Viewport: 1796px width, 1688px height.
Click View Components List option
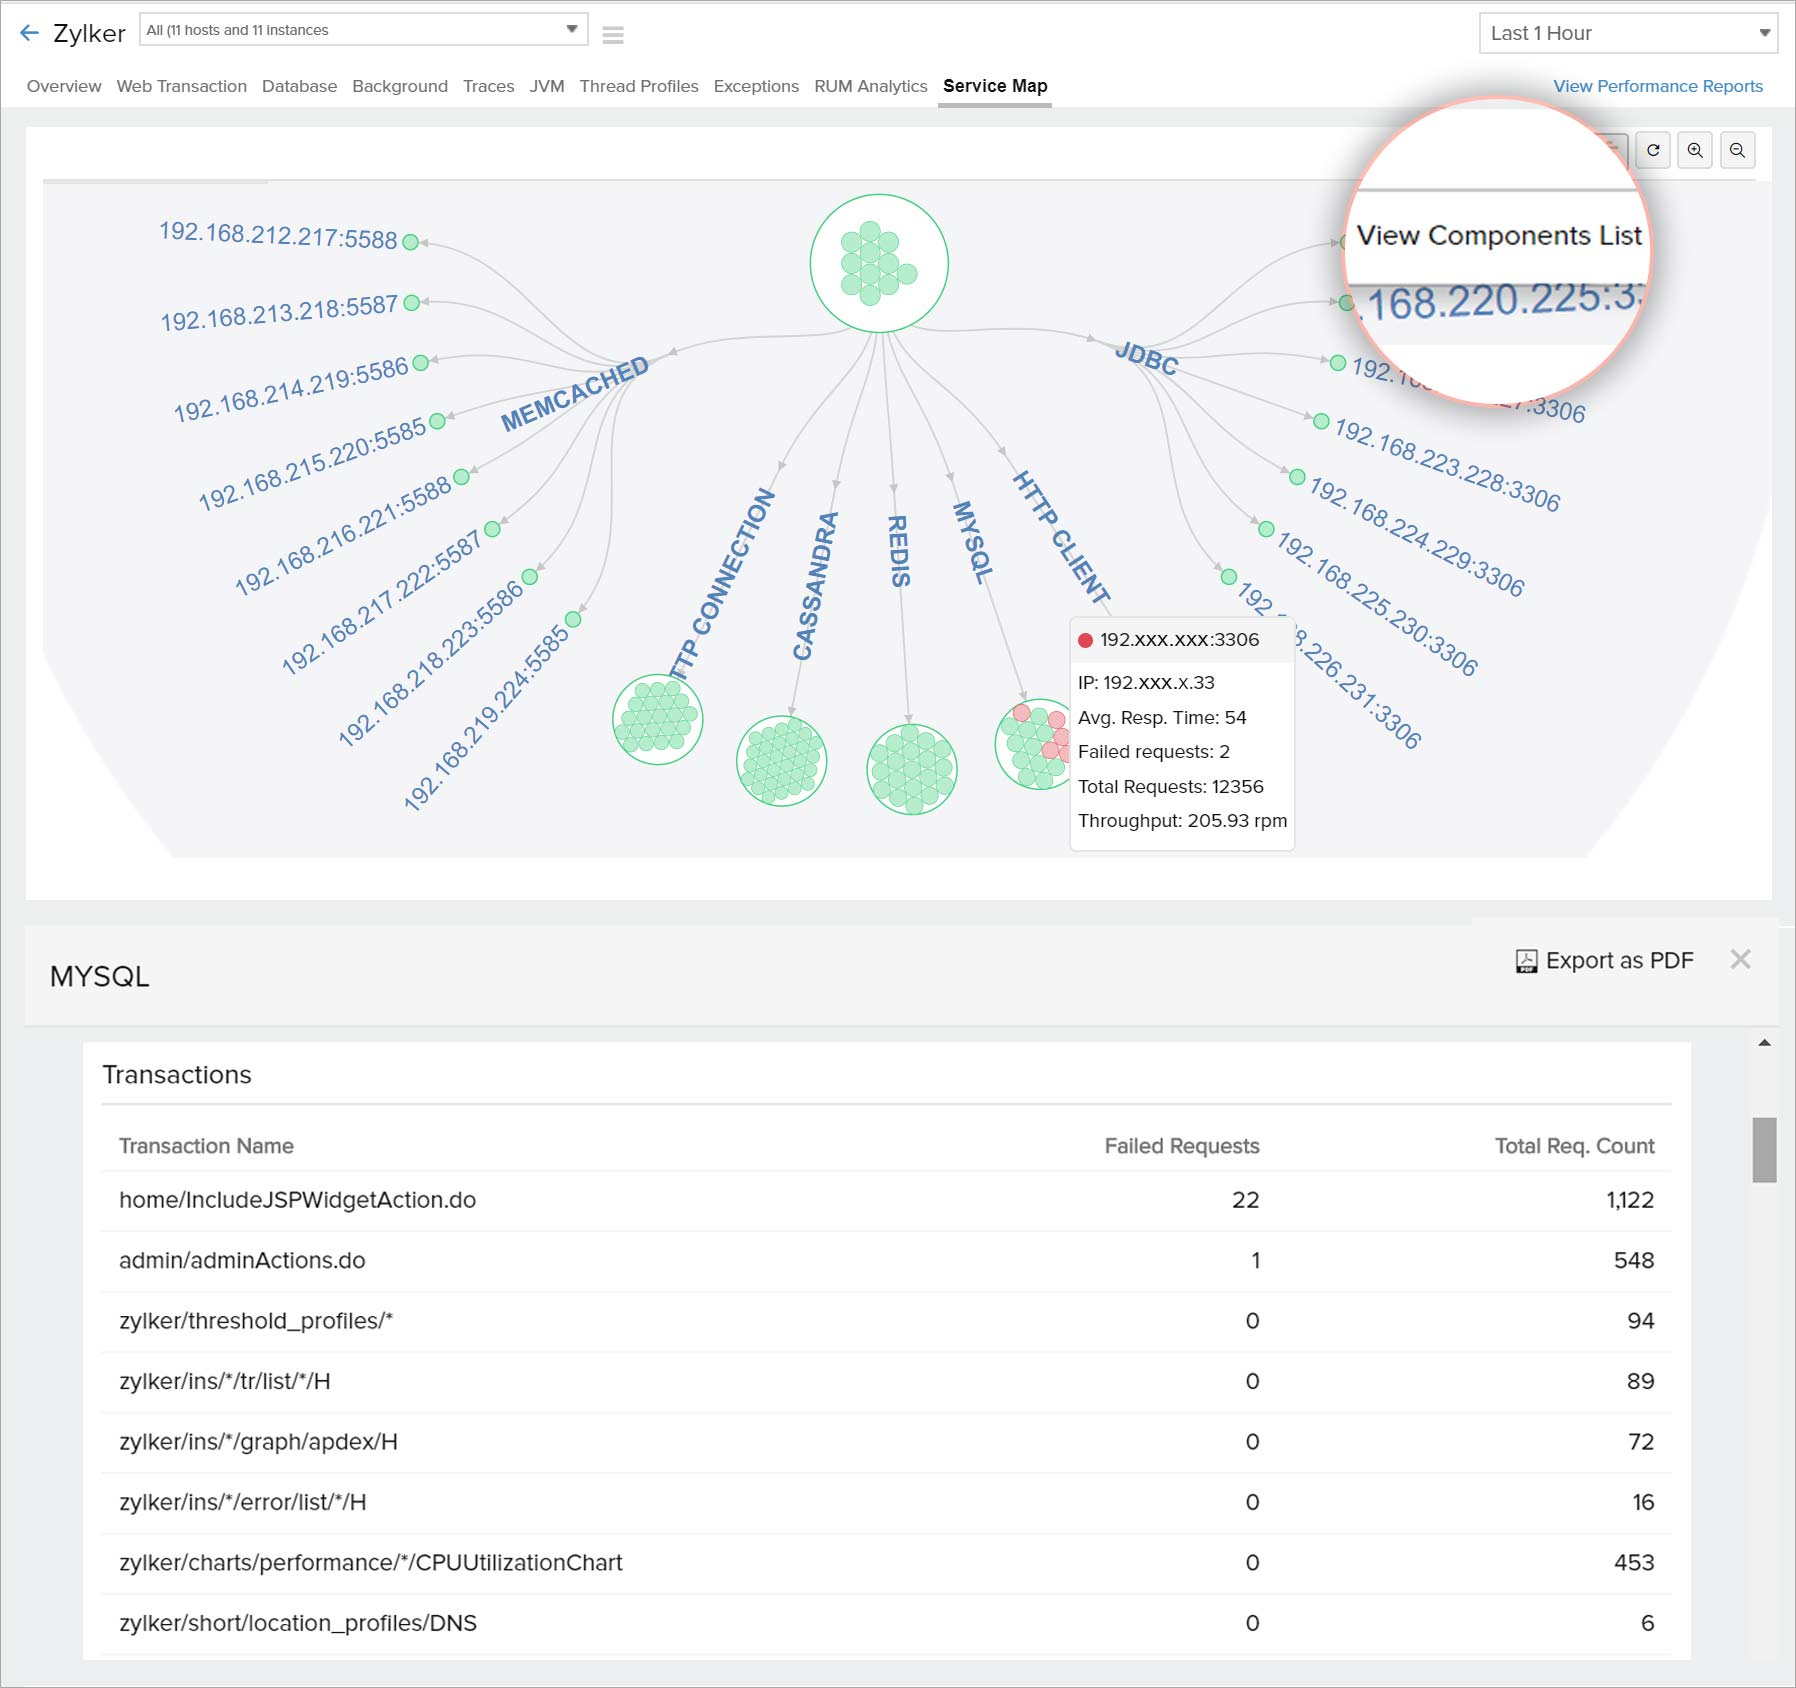point(1498,236)
